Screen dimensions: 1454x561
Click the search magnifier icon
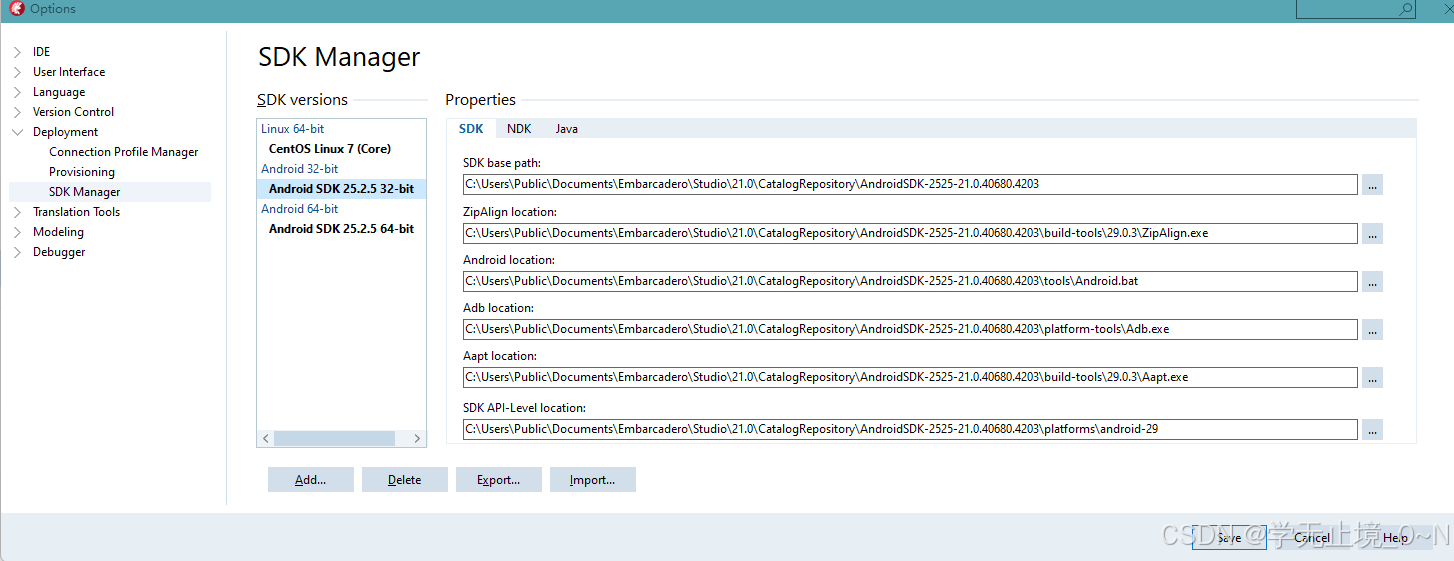tap(1406, 9)
